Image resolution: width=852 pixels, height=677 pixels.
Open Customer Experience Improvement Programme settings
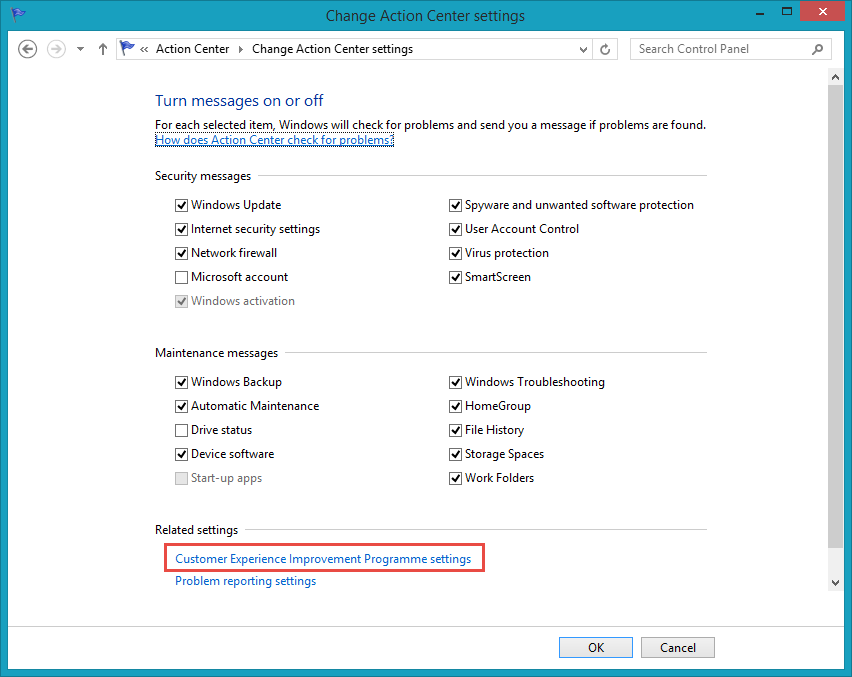pyautogui.click(x=323, y=559)
